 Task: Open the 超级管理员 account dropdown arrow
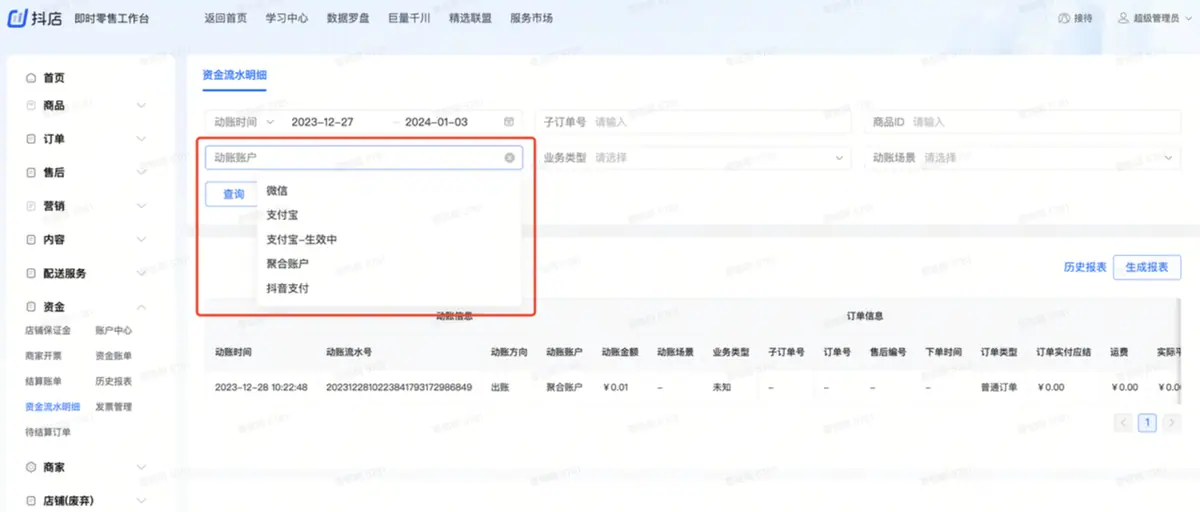1187,18
